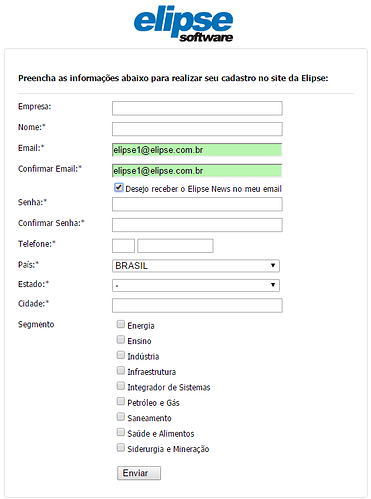Tick the Ensino checkbox

pyautogui.click(x=121, y=340)
